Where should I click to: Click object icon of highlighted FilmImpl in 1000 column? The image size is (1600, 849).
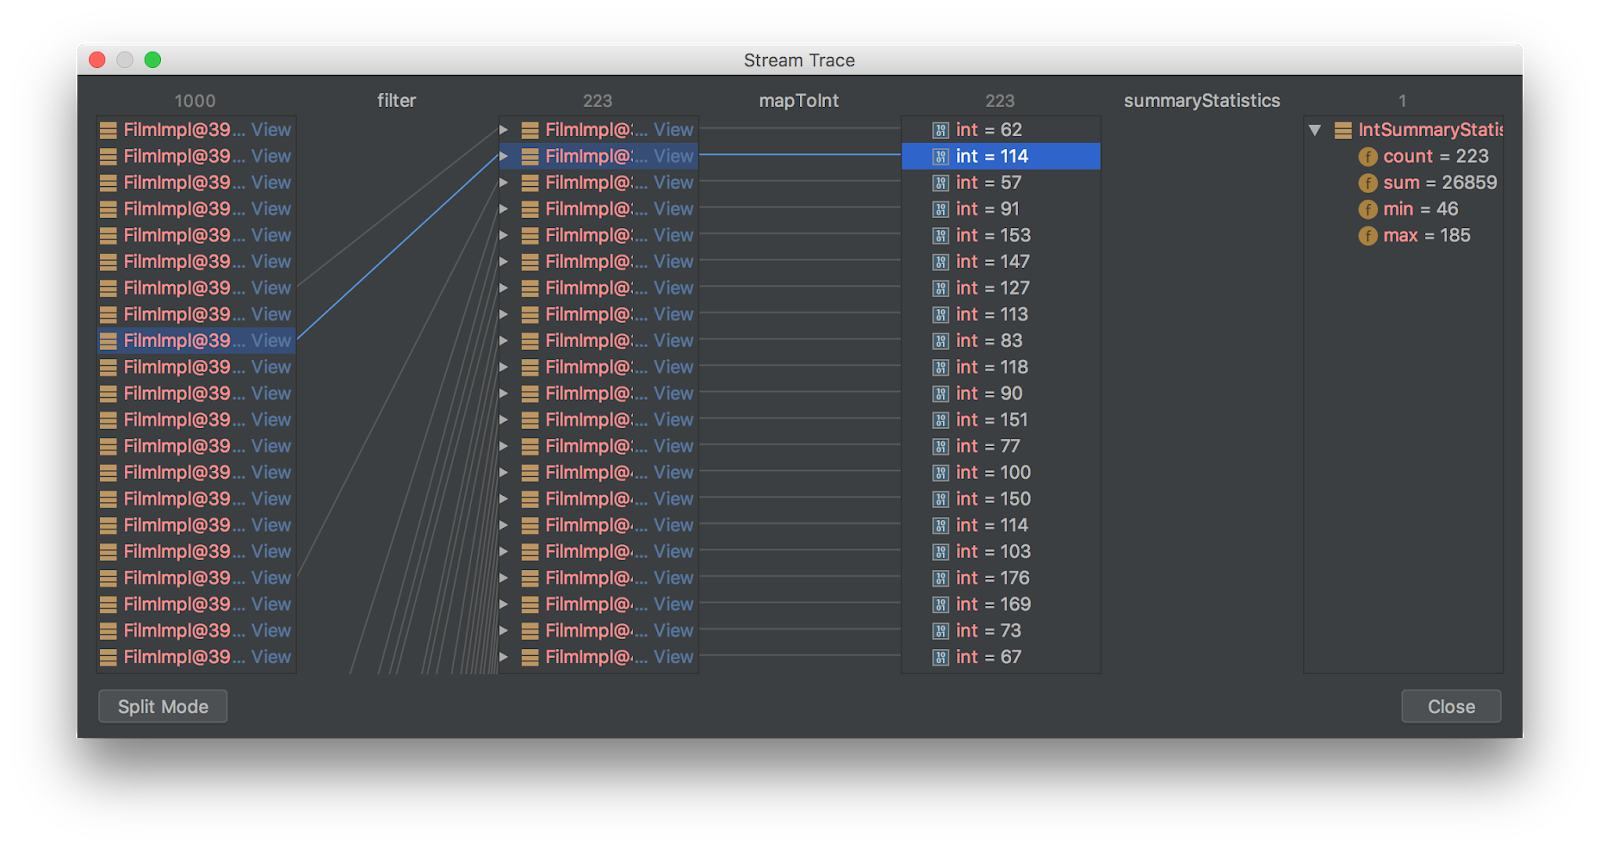(108, 341)
